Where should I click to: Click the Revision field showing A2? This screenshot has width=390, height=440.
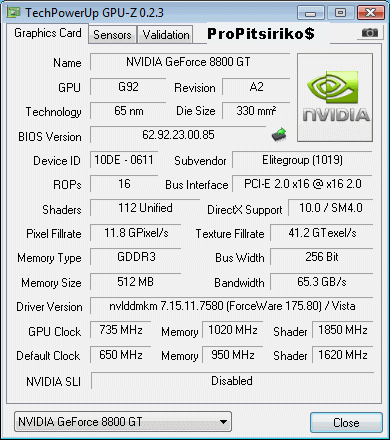[256, 87]
